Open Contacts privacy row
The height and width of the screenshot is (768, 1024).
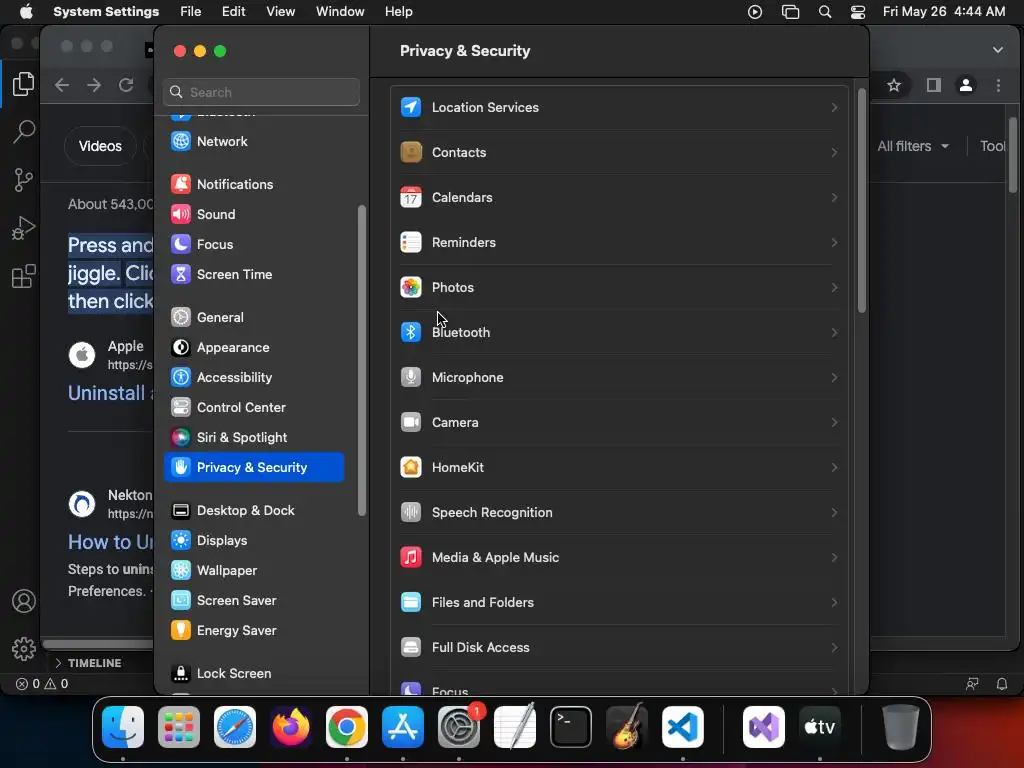619,152
